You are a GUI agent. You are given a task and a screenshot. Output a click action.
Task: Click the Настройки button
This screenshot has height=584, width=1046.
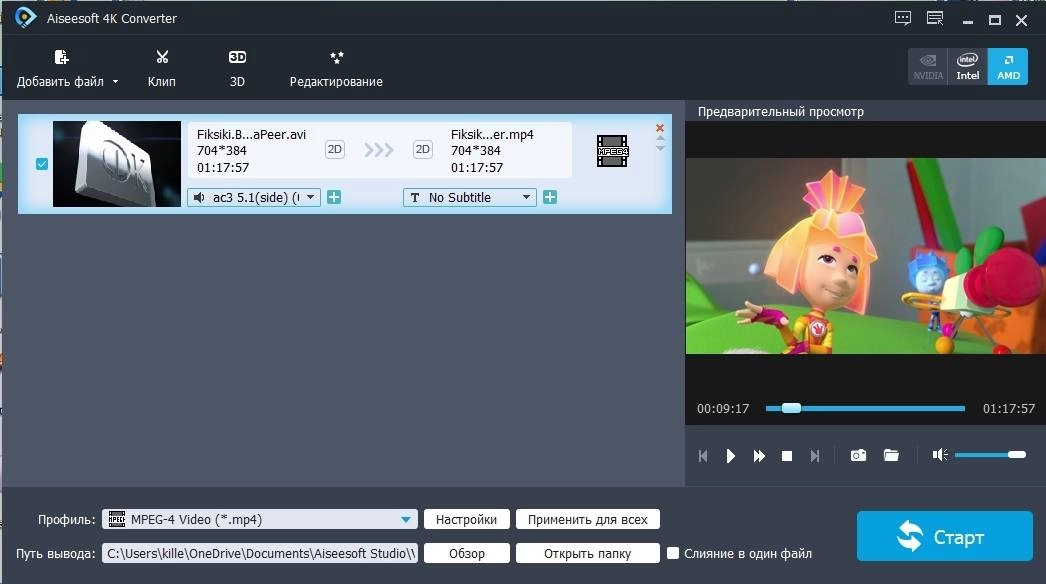pyautogui.click(x=466, y=519)
